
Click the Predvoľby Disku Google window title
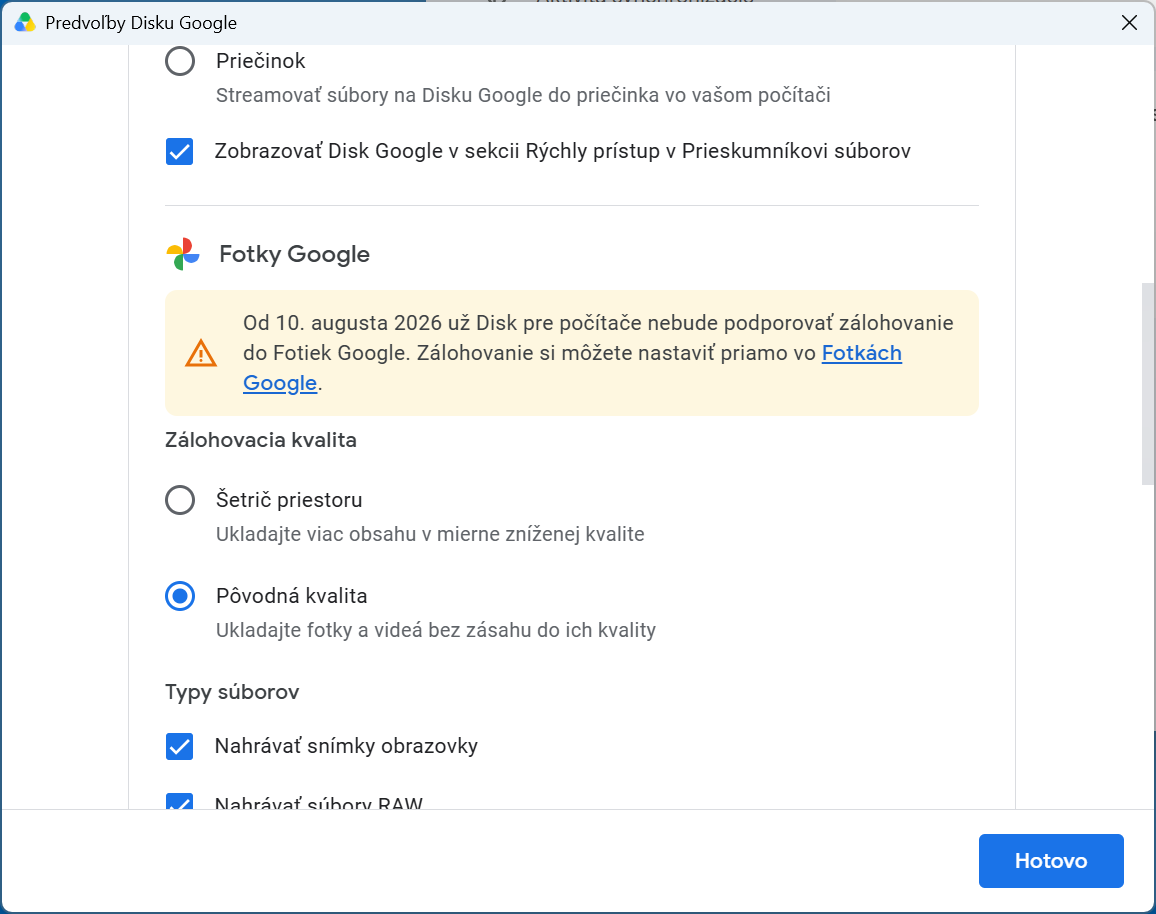[141, 23]
